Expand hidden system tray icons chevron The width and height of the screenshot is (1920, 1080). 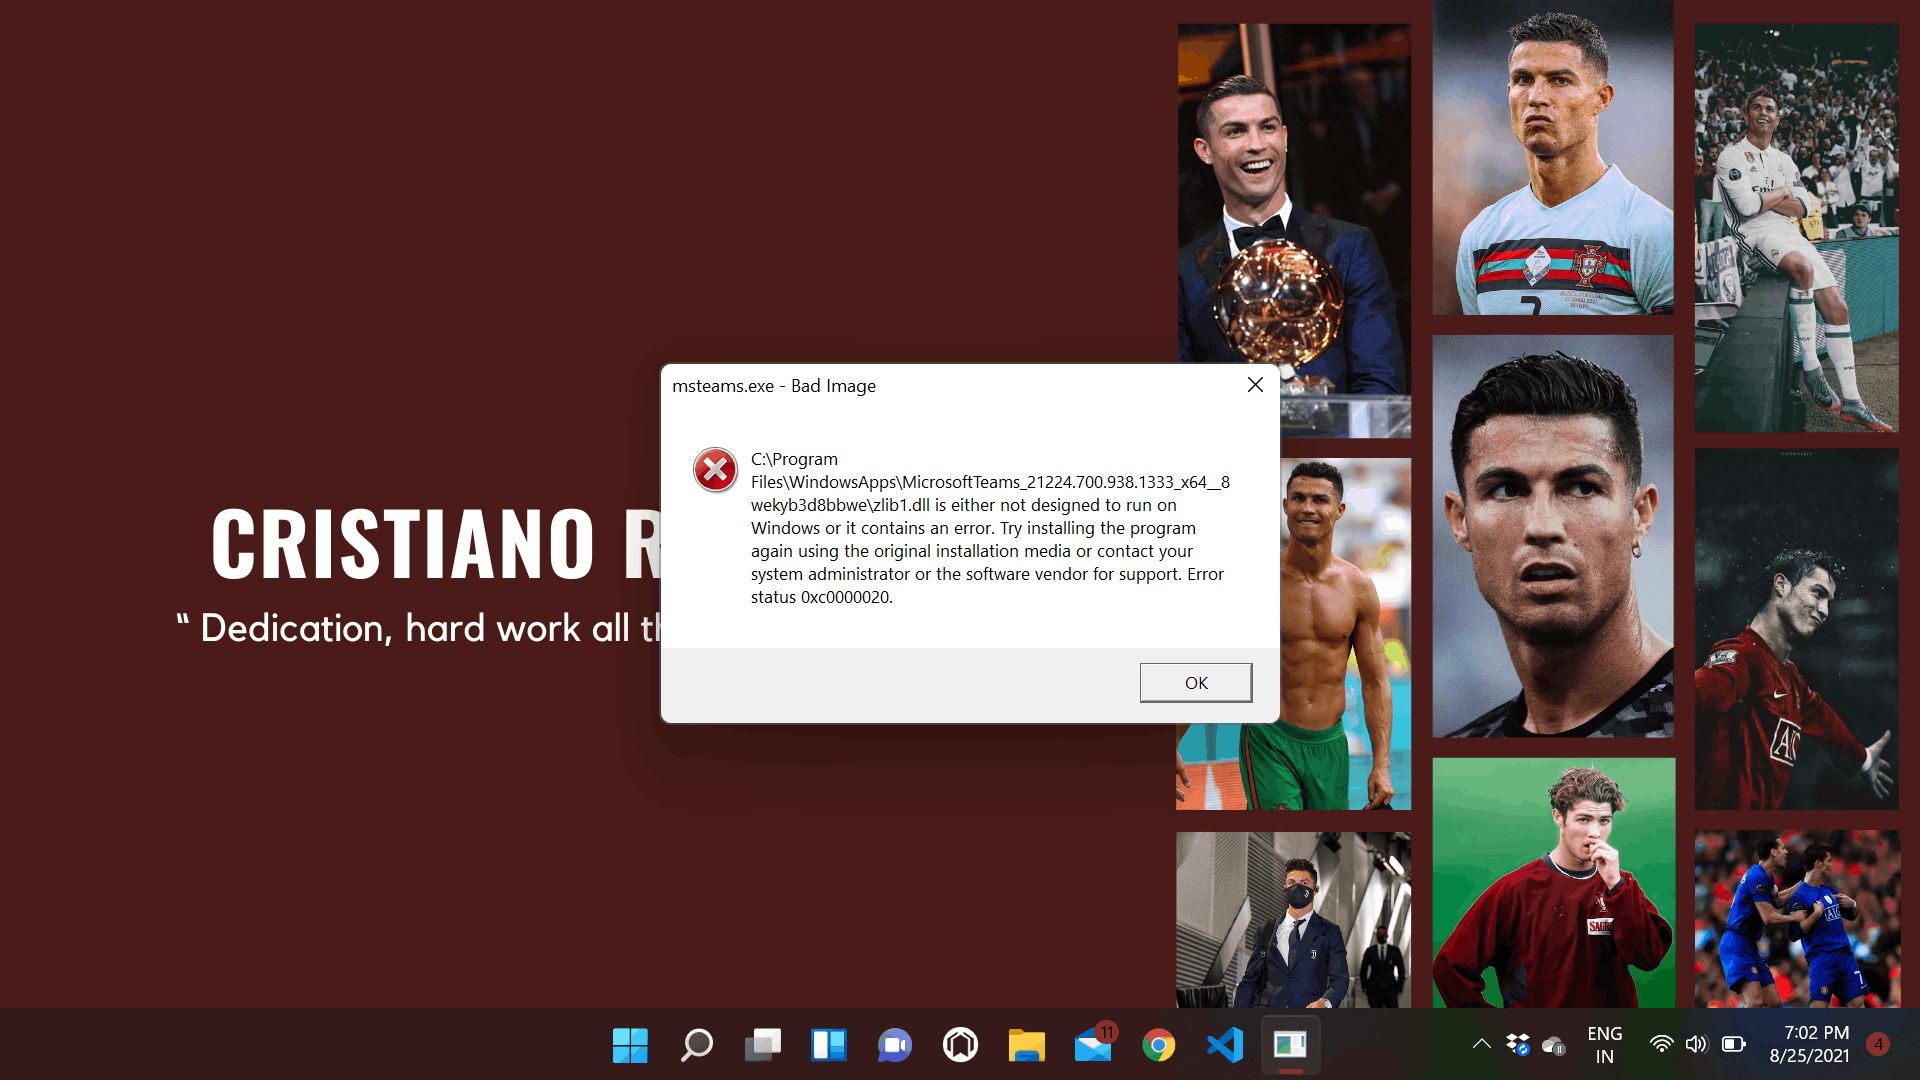click(x=1481, y=1044)
